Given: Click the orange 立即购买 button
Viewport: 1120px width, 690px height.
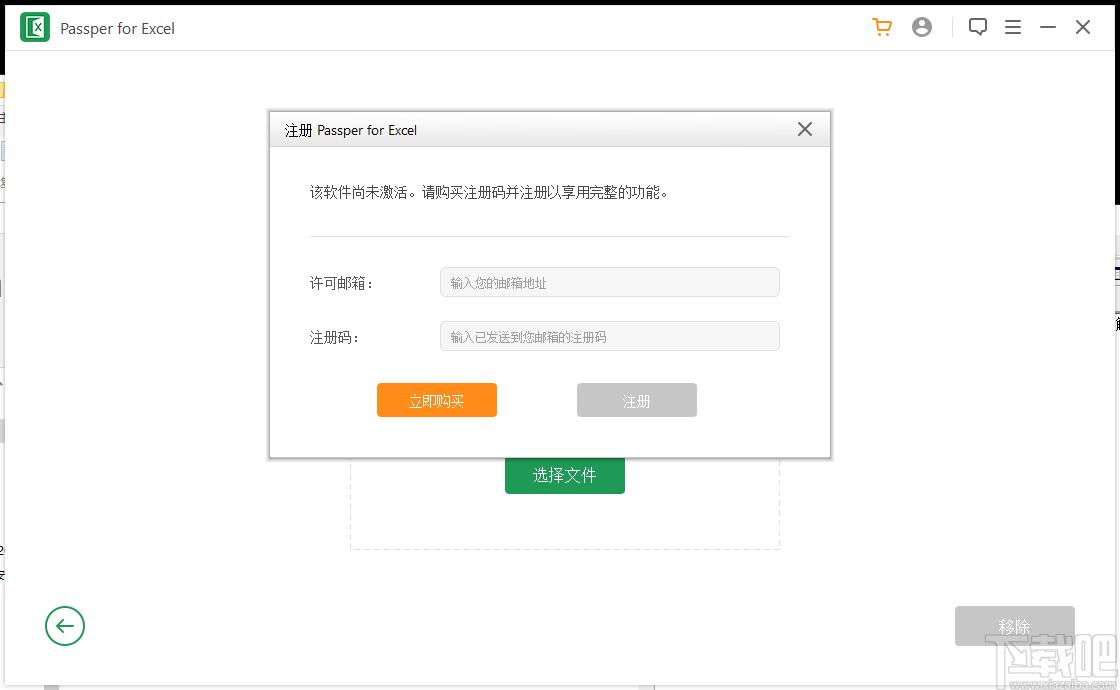Looking at the screenshot, I should point(436,400).
